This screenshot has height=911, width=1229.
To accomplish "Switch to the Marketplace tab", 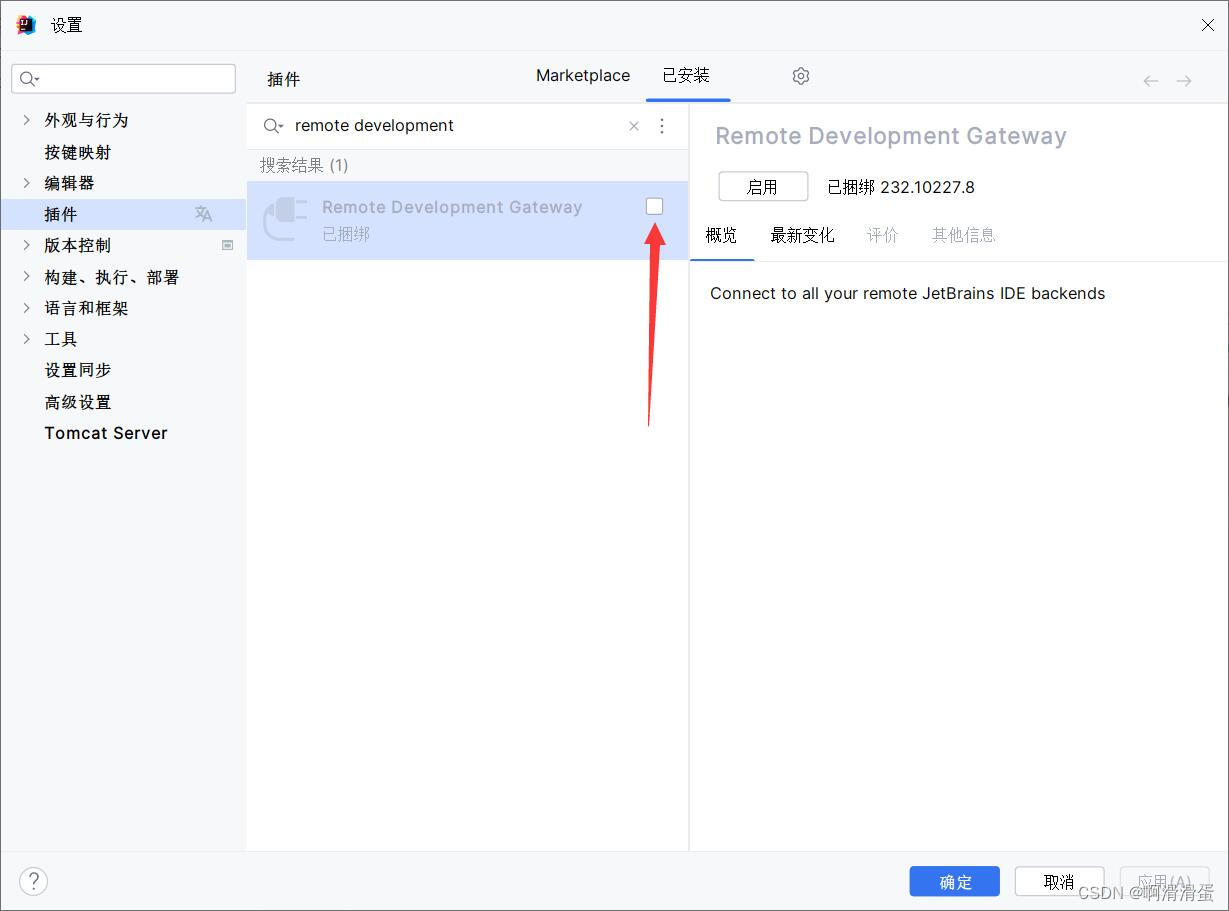I will click(582, 75).
